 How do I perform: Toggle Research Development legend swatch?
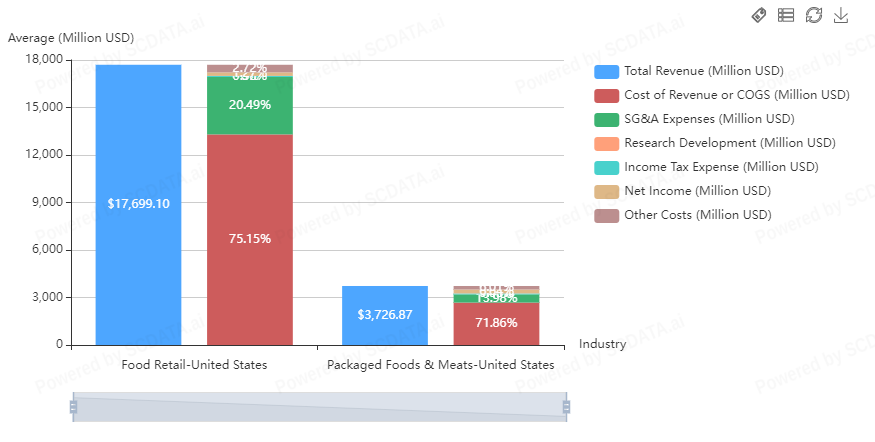pos(606,143)
